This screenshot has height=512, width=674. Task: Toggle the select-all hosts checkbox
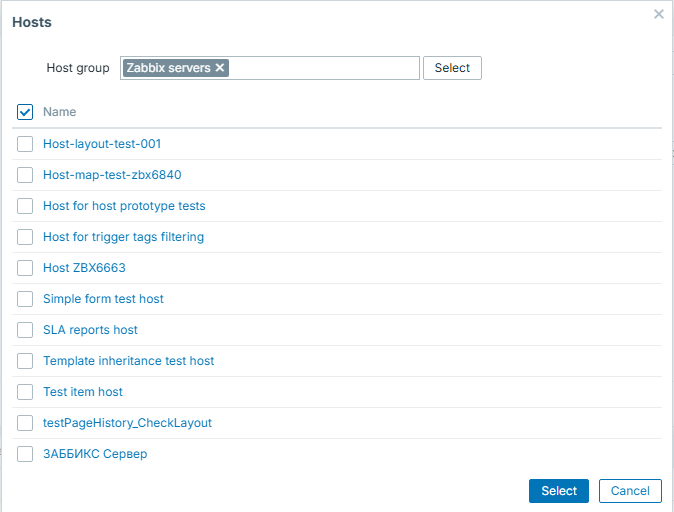(25, 112)
